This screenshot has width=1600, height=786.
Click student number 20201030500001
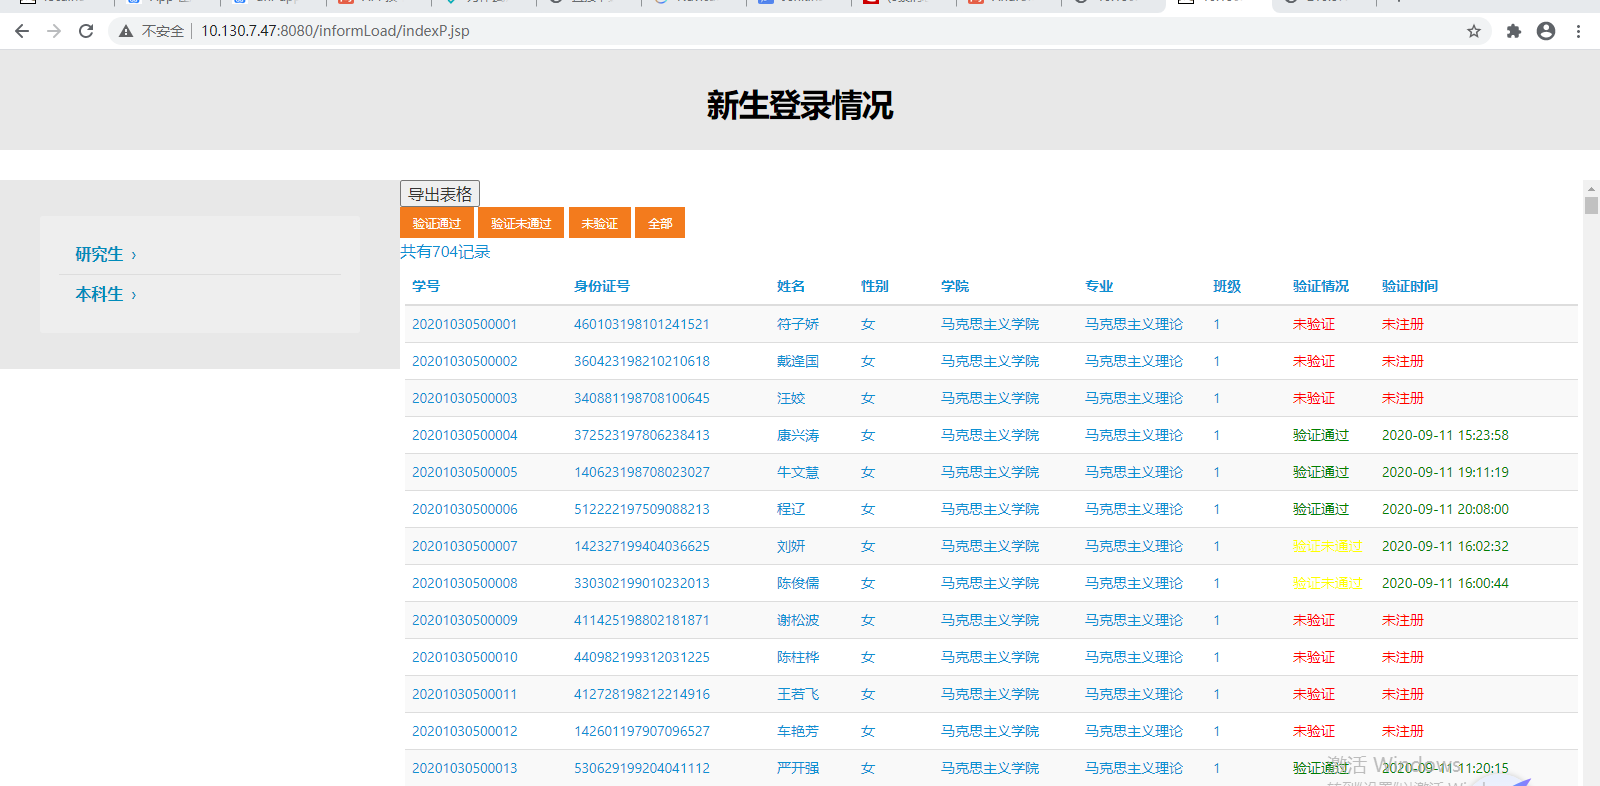click(x=465, y=324)
